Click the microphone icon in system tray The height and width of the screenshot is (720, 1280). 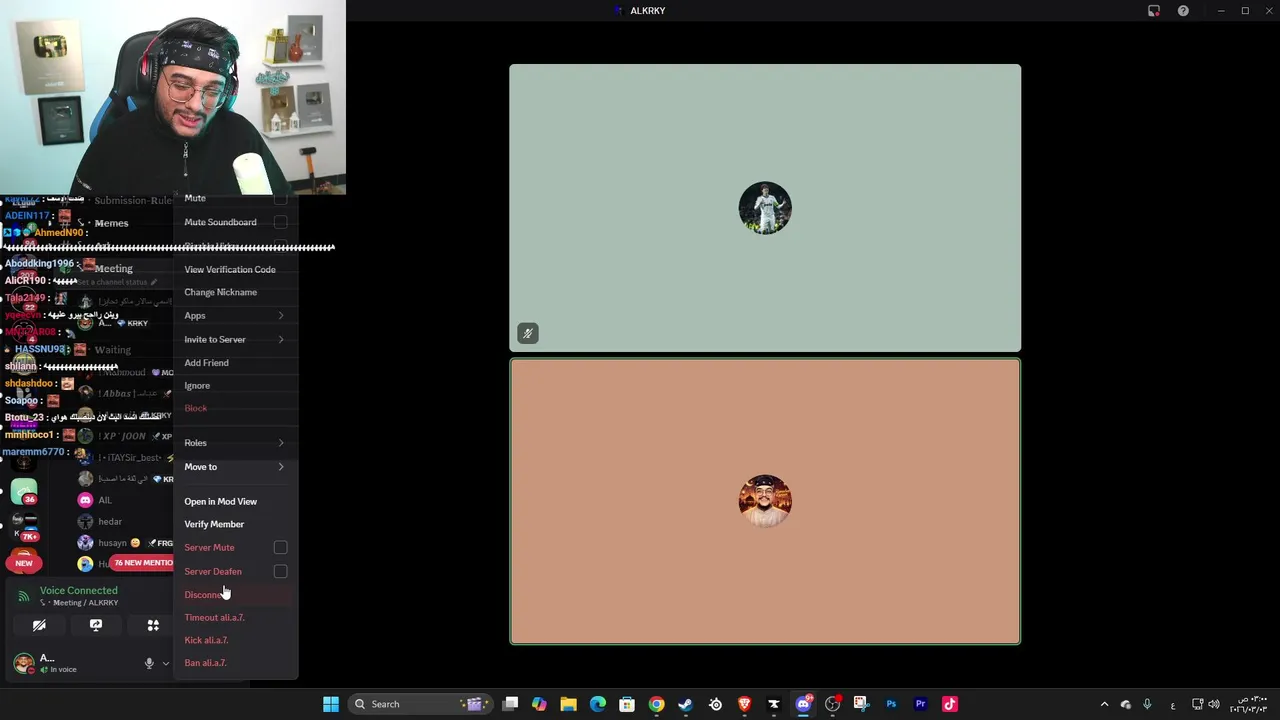(x=1147, y=704)
